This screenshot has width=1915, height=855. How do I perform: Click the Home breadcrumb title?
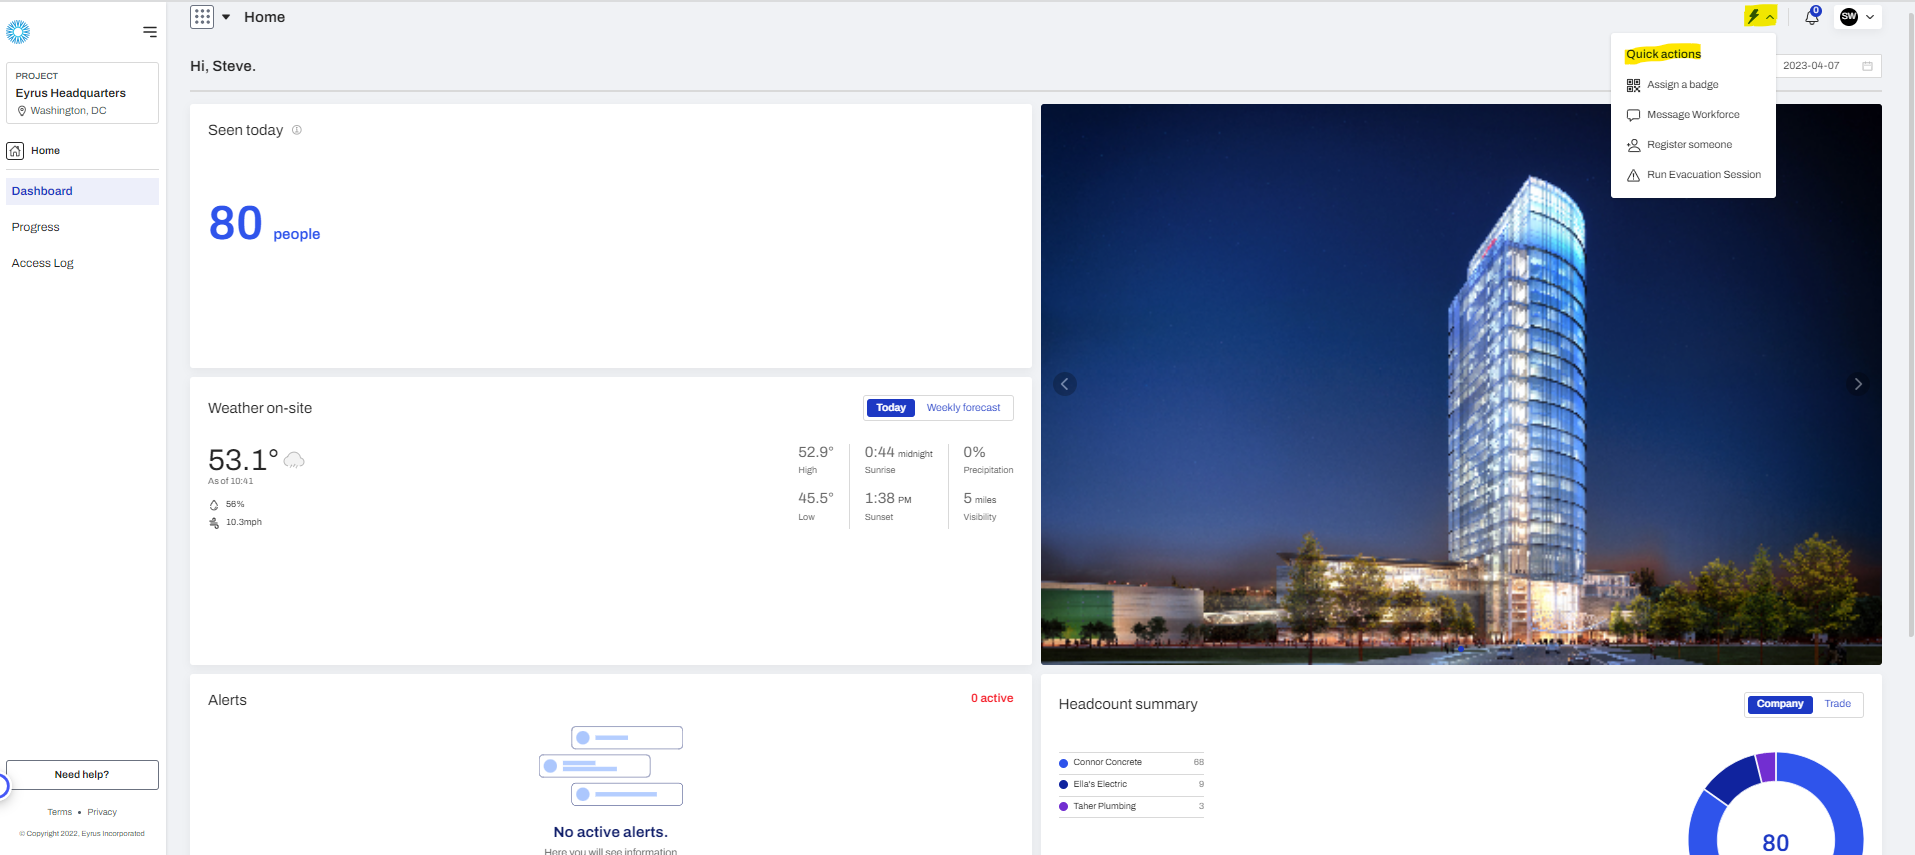[264, 17]
